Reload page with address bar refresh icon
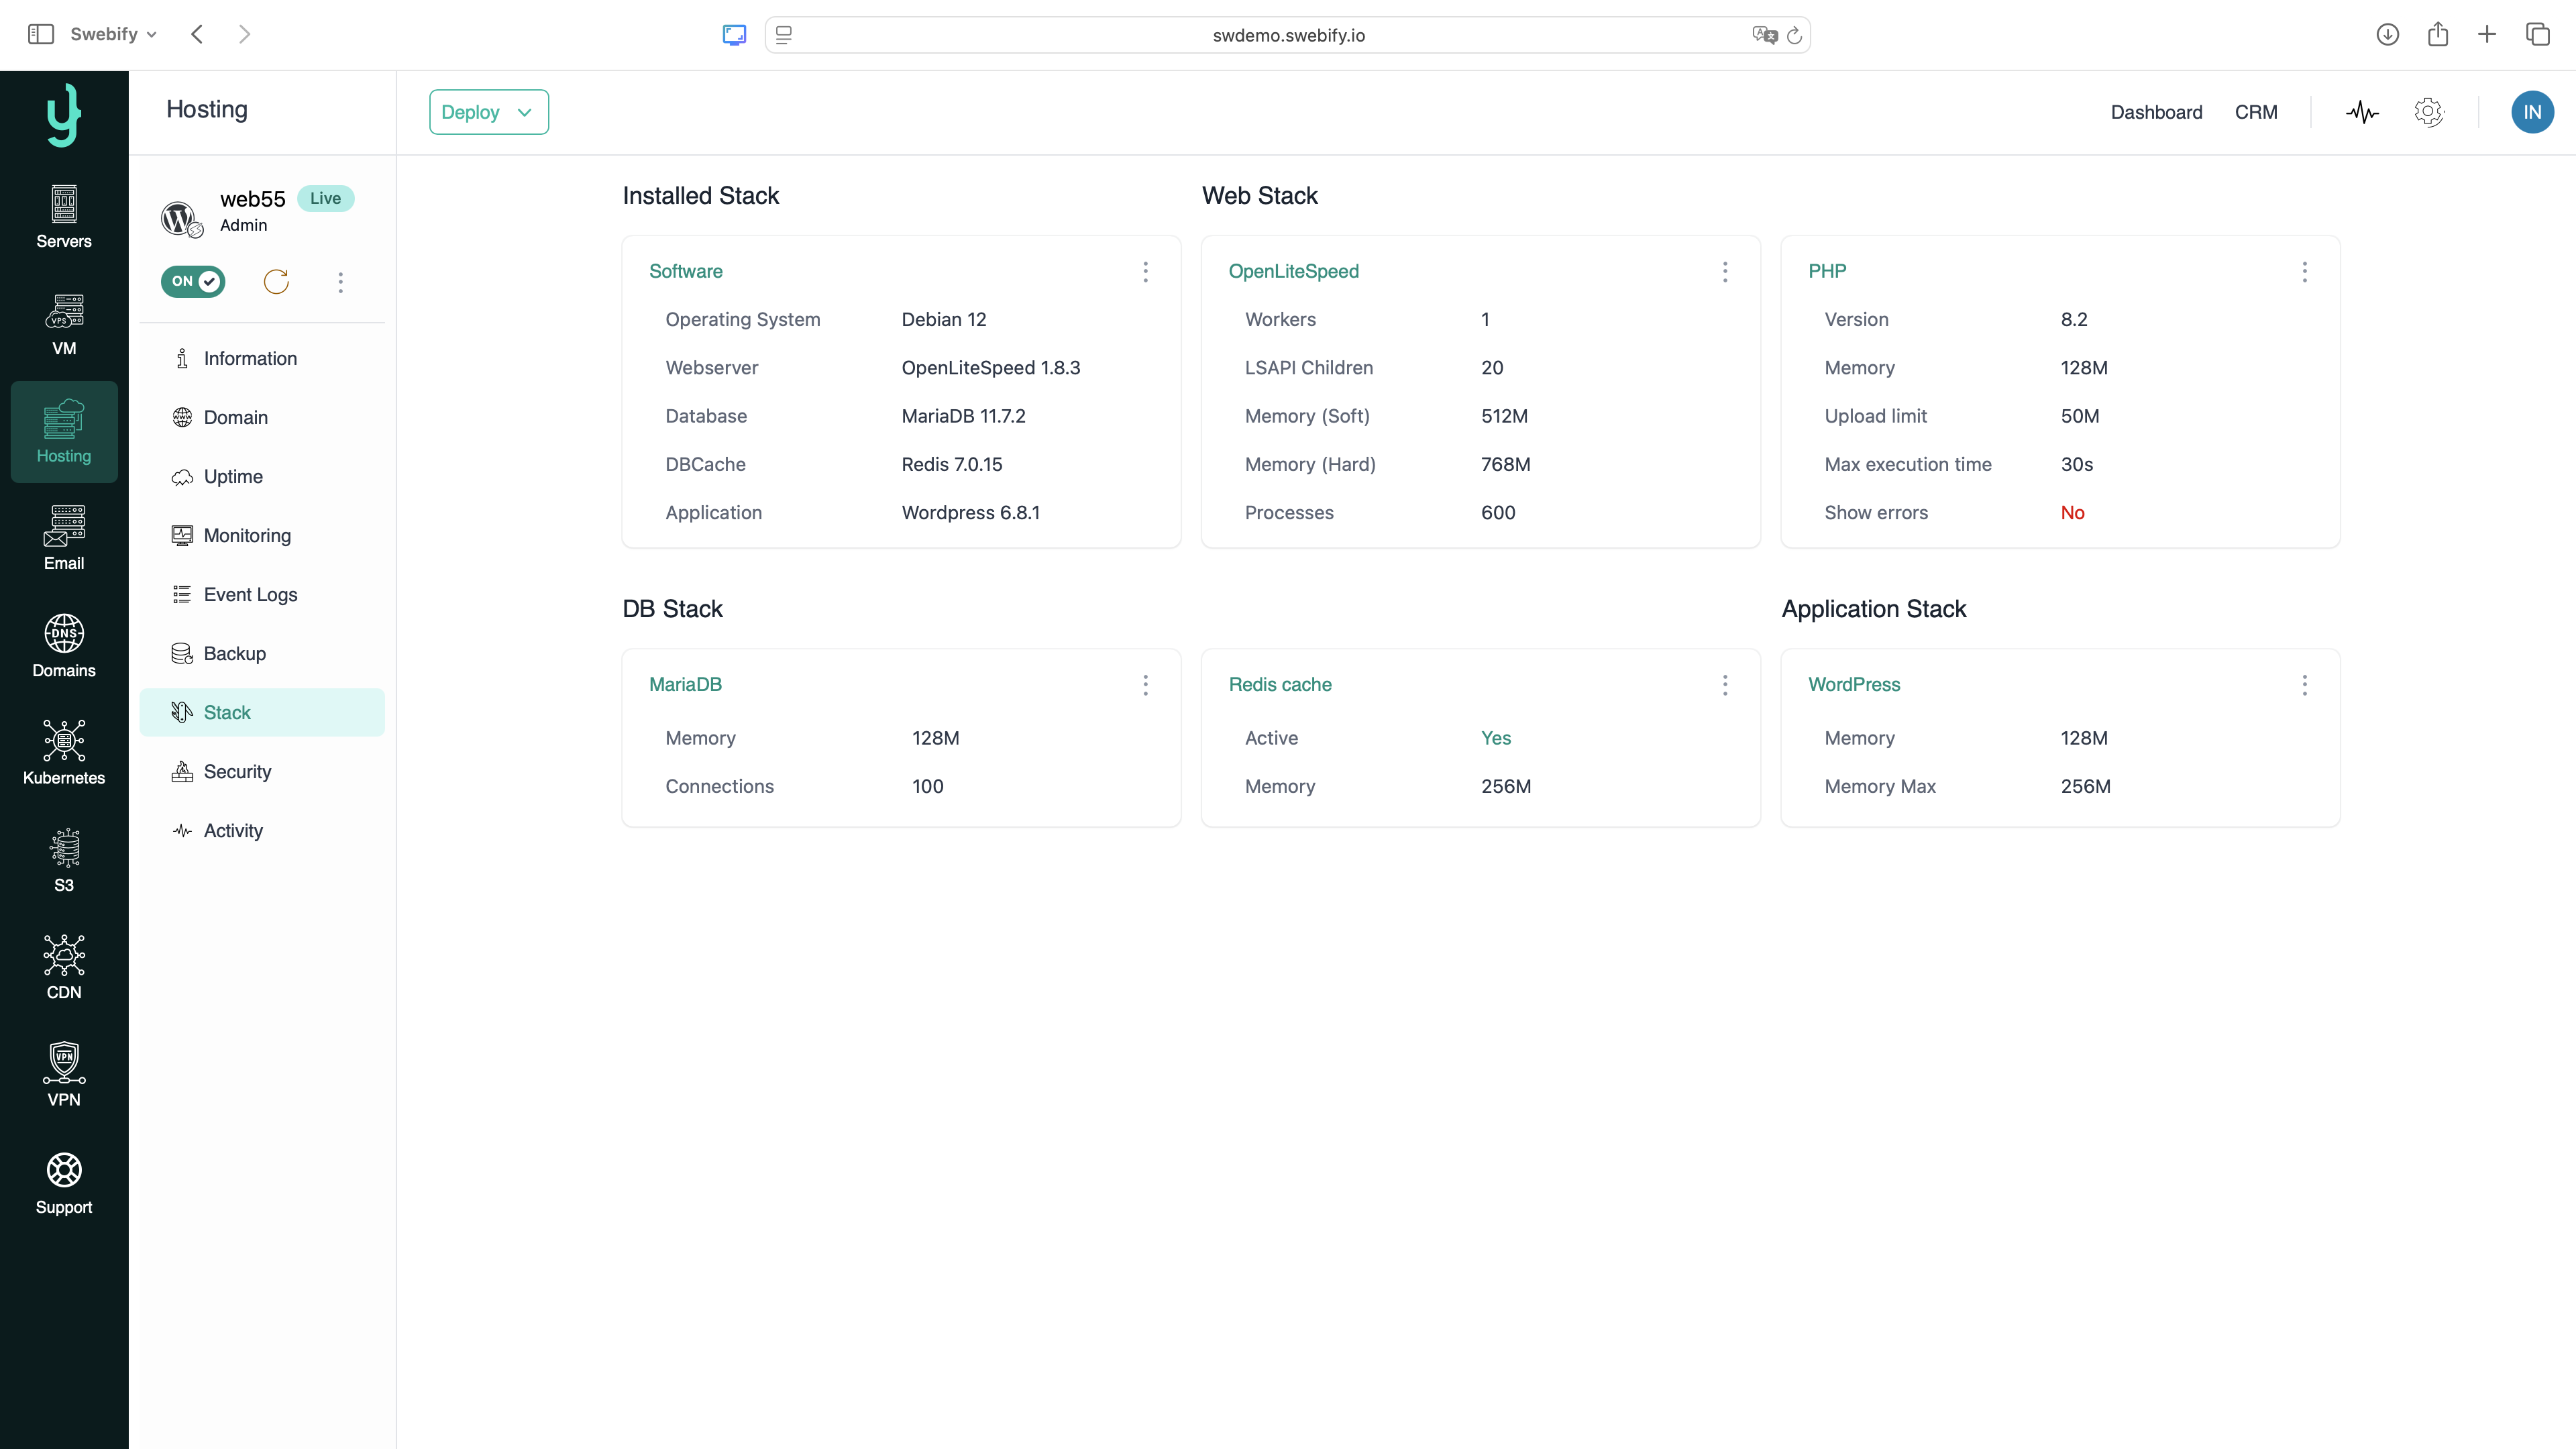 click(x=1794, y=35)
